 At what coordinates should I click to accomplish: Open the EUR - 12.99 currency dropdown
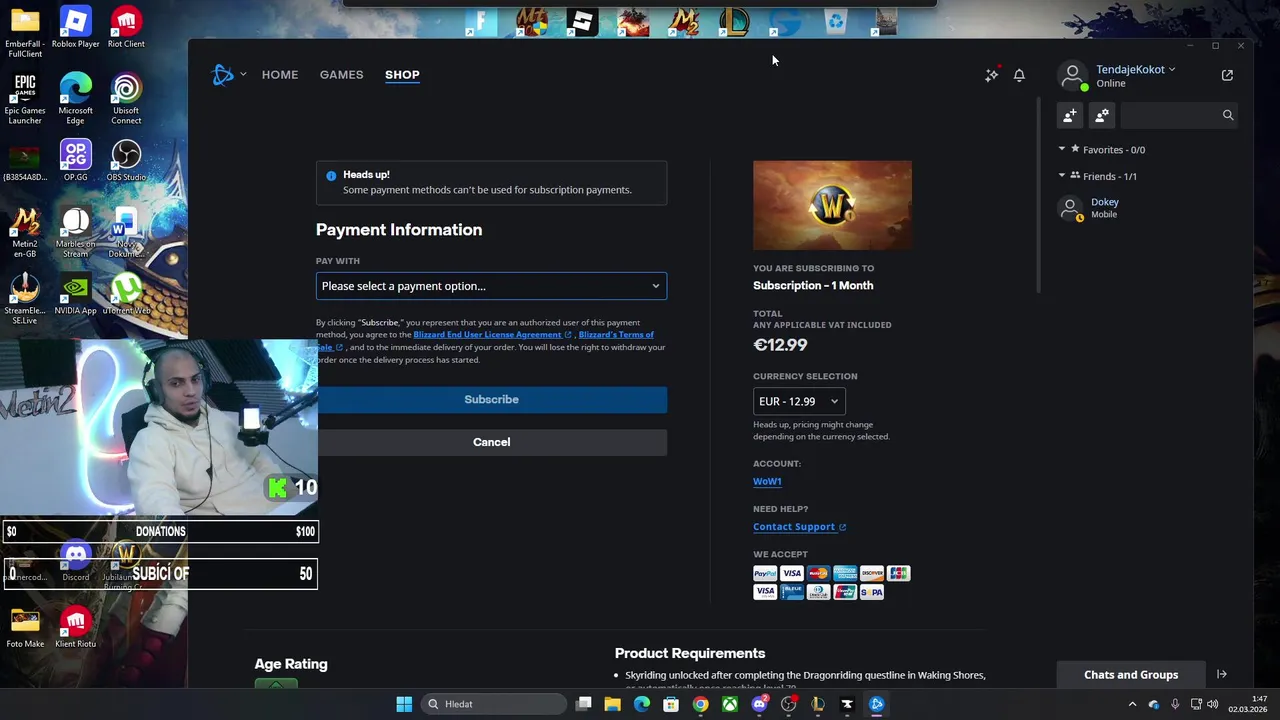(798, 401)
